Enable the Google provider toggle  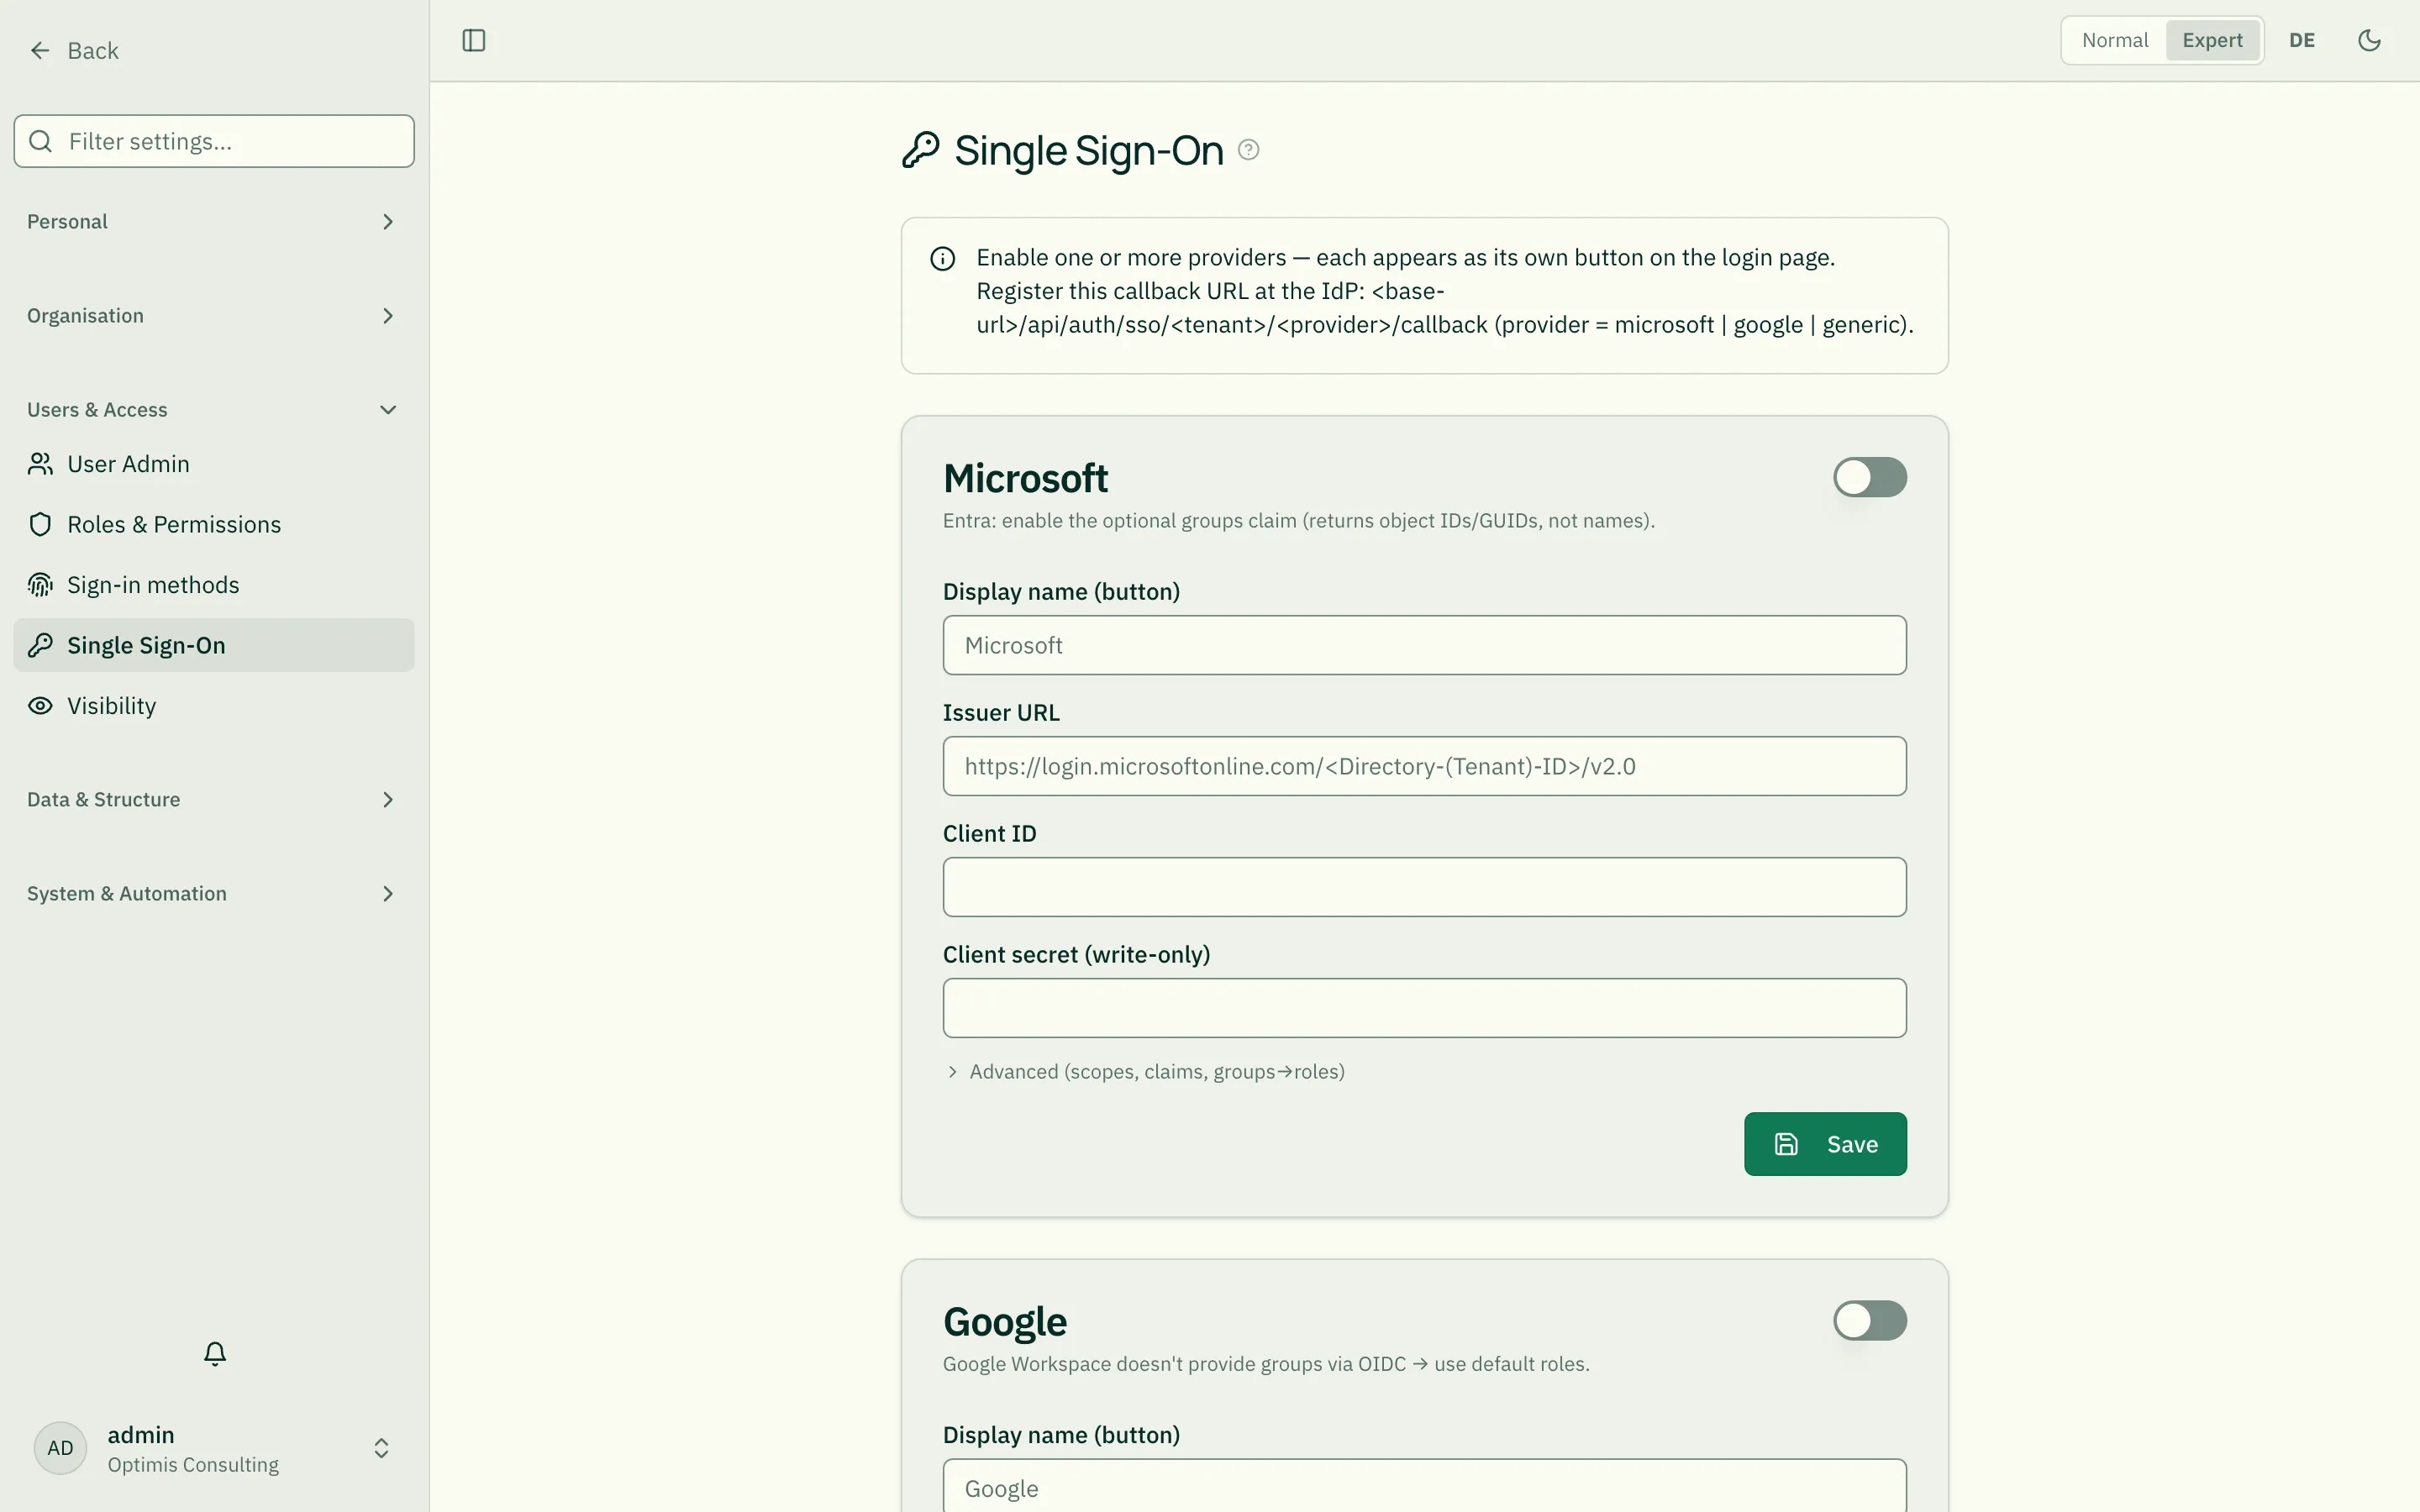[x=1869, y=1320]
